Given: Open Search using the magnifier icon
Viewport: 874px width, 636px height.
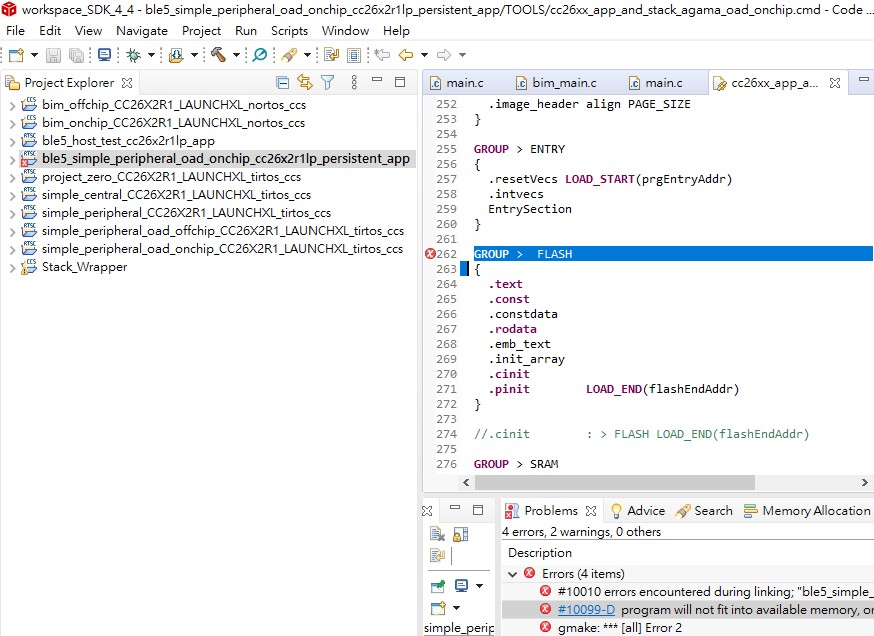Looking at the screenshot, I should (261, 55).
